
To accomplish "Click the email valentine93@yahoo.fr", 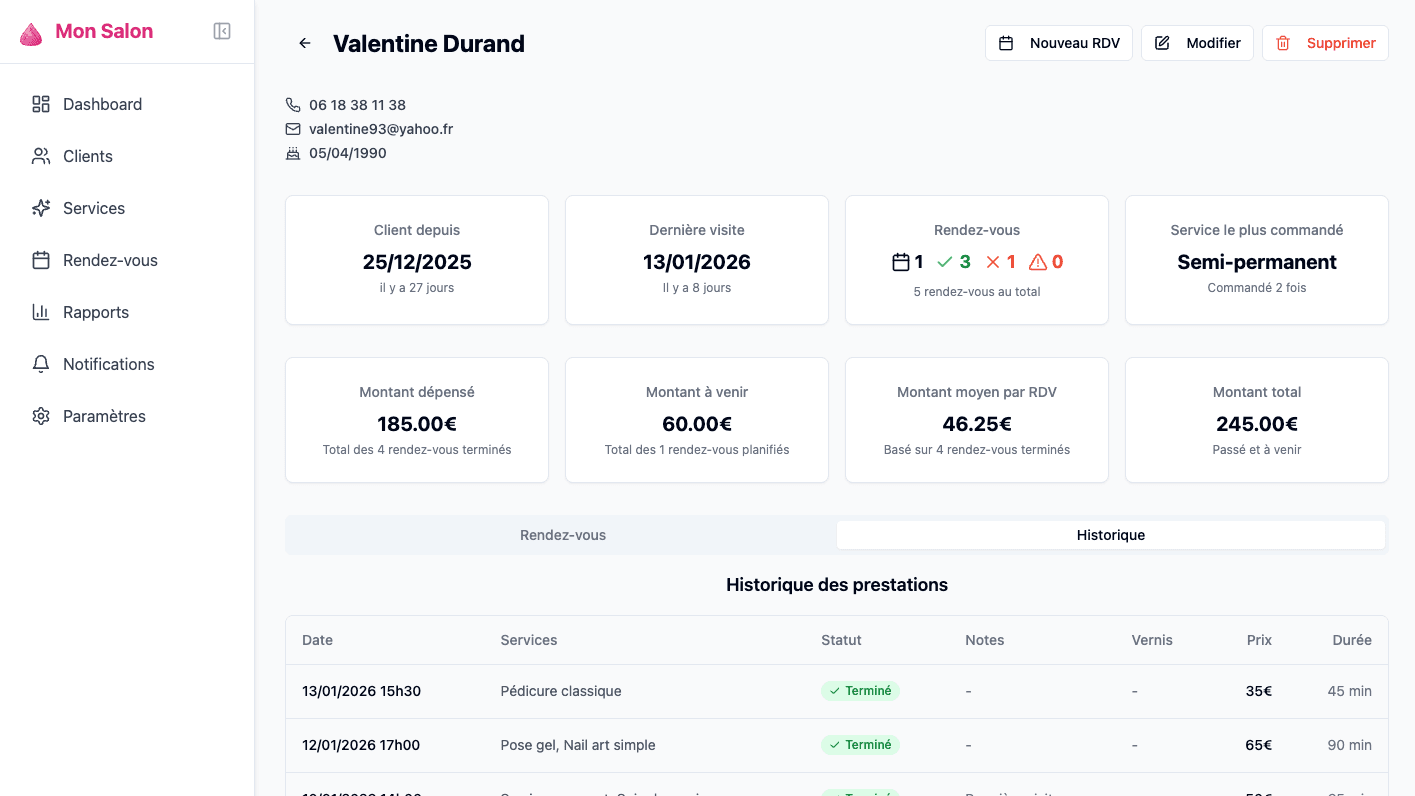I will click(380, 128).
